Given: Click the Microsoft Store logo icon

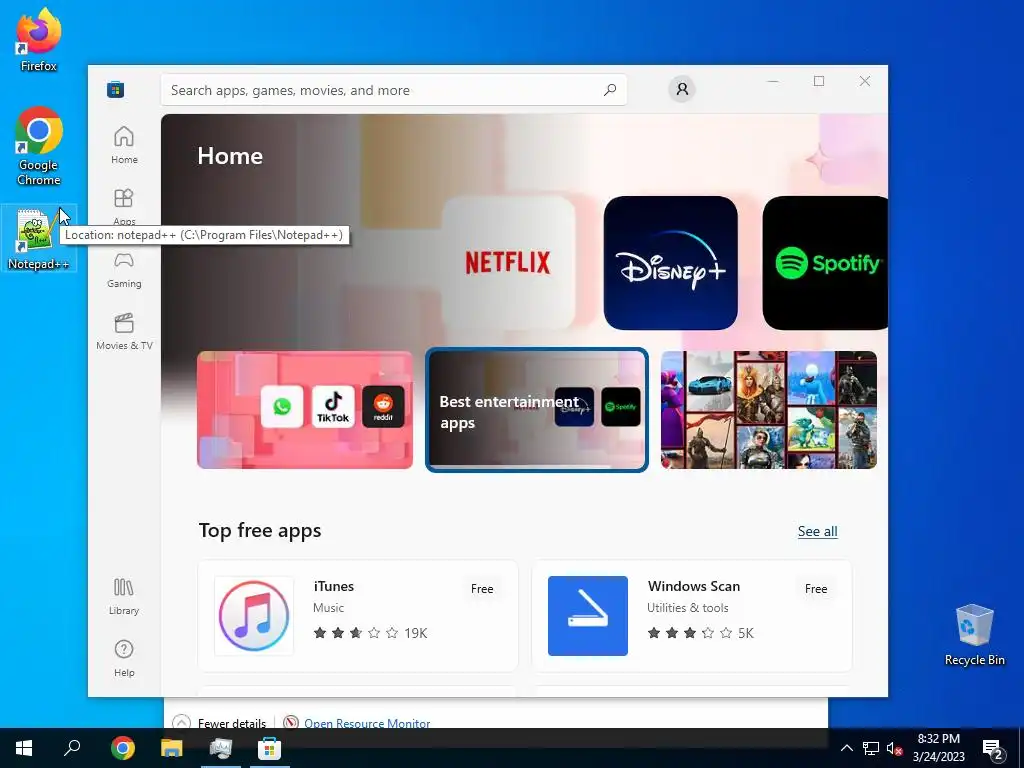Looking at the screenshot, I should pos(116,89).
